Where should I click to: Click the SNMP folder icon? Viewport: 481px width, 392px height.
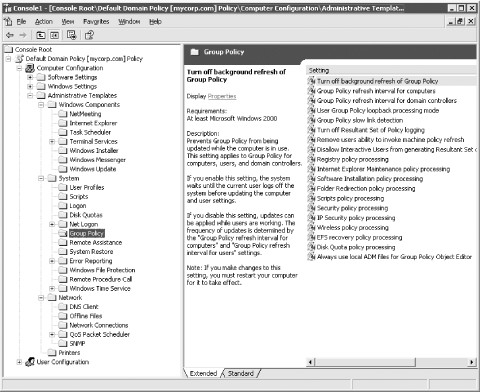(63, 343)
